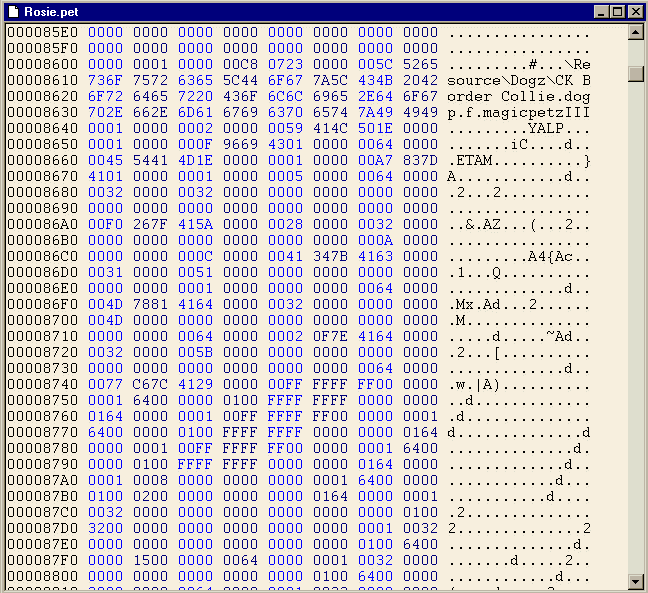Place cursor on hex value 702E
648x593 pixels.
pyautogui.click(x=105, y=112)
